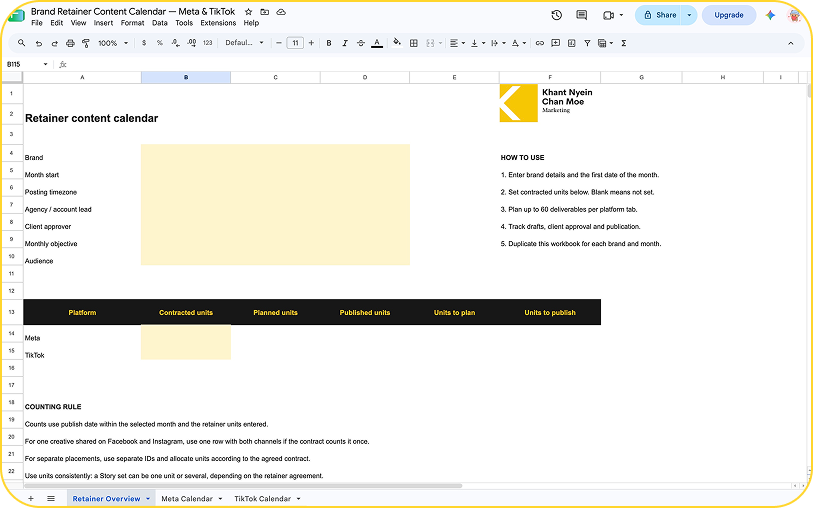813x508 pixels.
Task: Switch to the TikTok Calendar tab
Action: pos(262,499)
